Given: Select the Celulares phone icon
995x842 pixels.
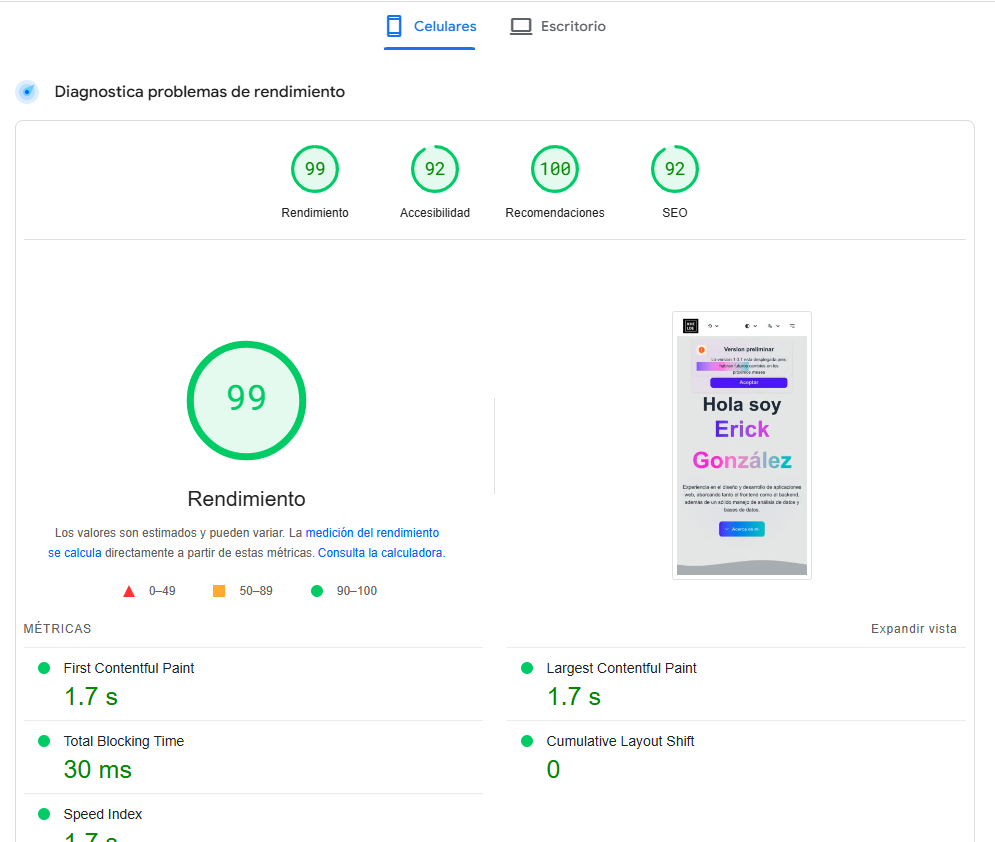Looking at the screenshot, I should (395, 25).
